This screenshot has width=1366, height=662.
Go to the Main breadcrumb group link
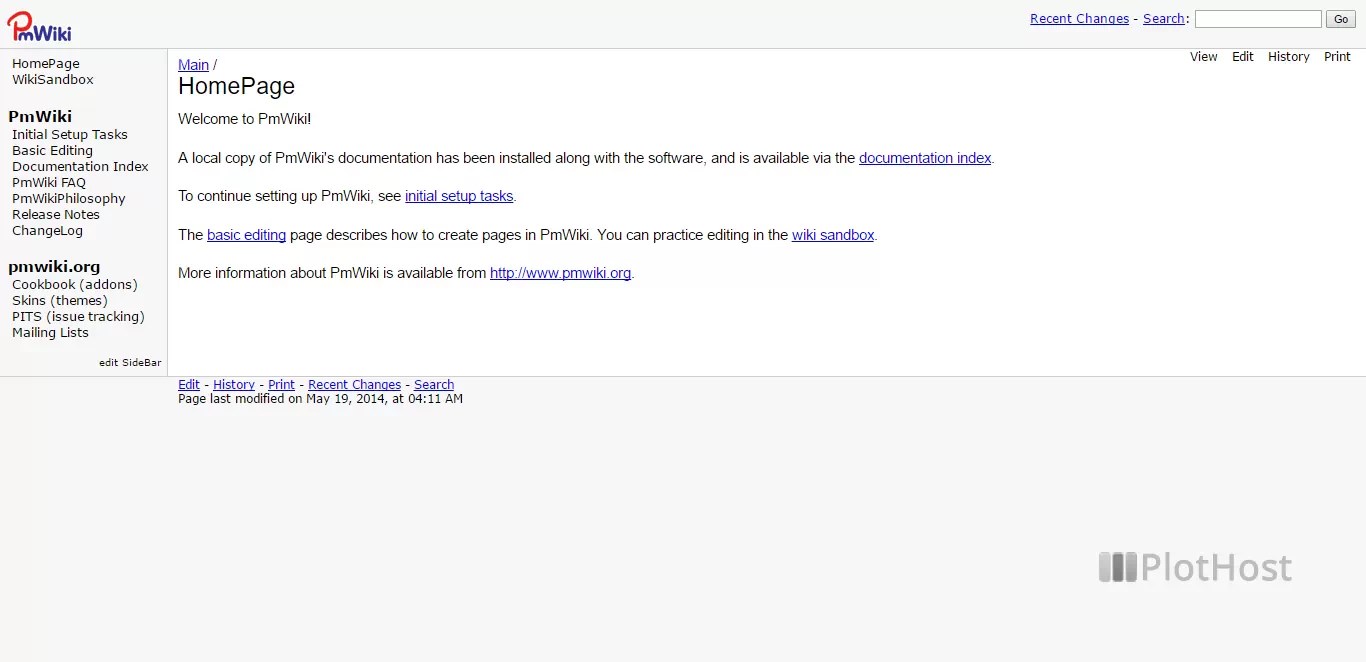point(193,65)
